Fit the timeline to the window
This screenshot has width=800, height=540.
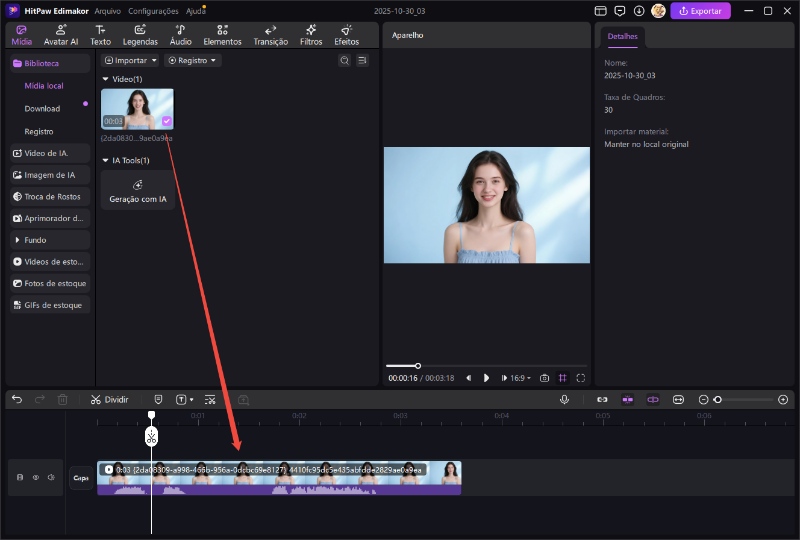coord(678,400)
